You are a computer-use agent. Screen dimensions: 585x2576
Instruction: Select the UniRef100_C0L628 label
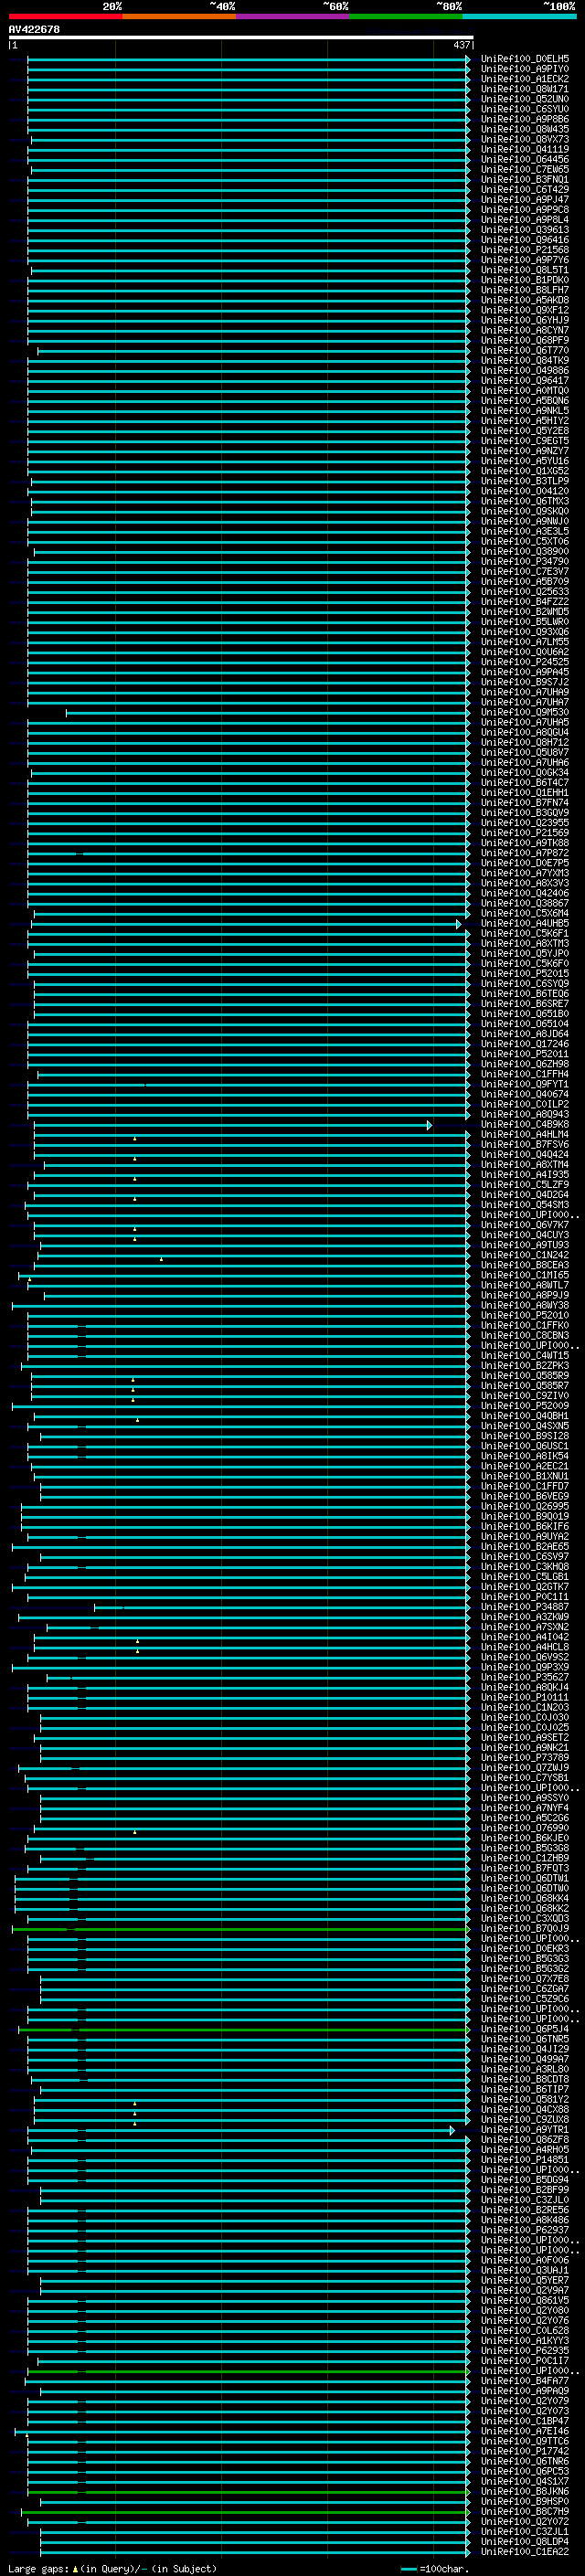click(x=524, y=2331)
